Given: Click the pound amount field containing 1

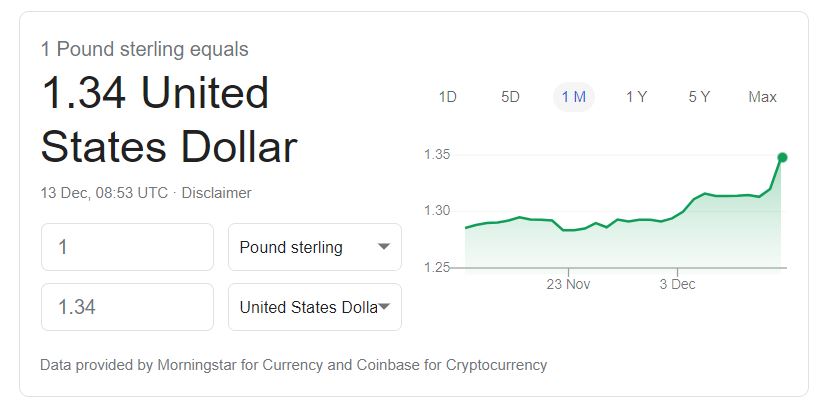Looking at the screenshot, I should pos(127,247).
